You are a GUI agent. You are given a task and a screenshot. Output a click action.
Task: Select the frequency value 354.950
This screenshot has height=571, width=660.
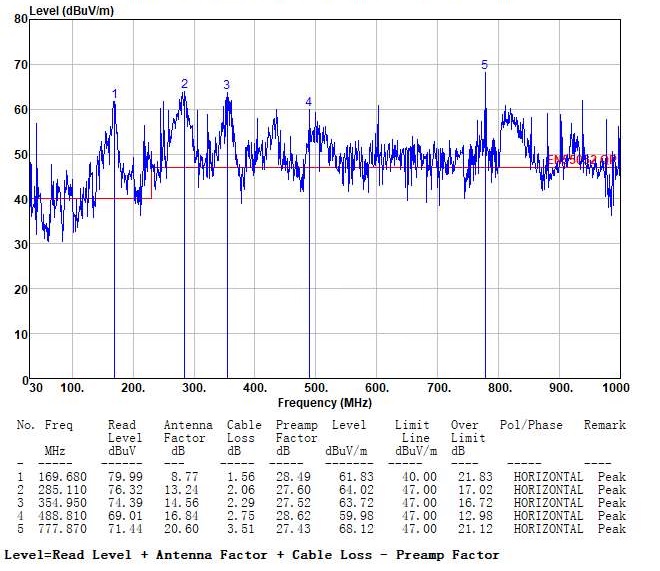[x=62, y=503]
